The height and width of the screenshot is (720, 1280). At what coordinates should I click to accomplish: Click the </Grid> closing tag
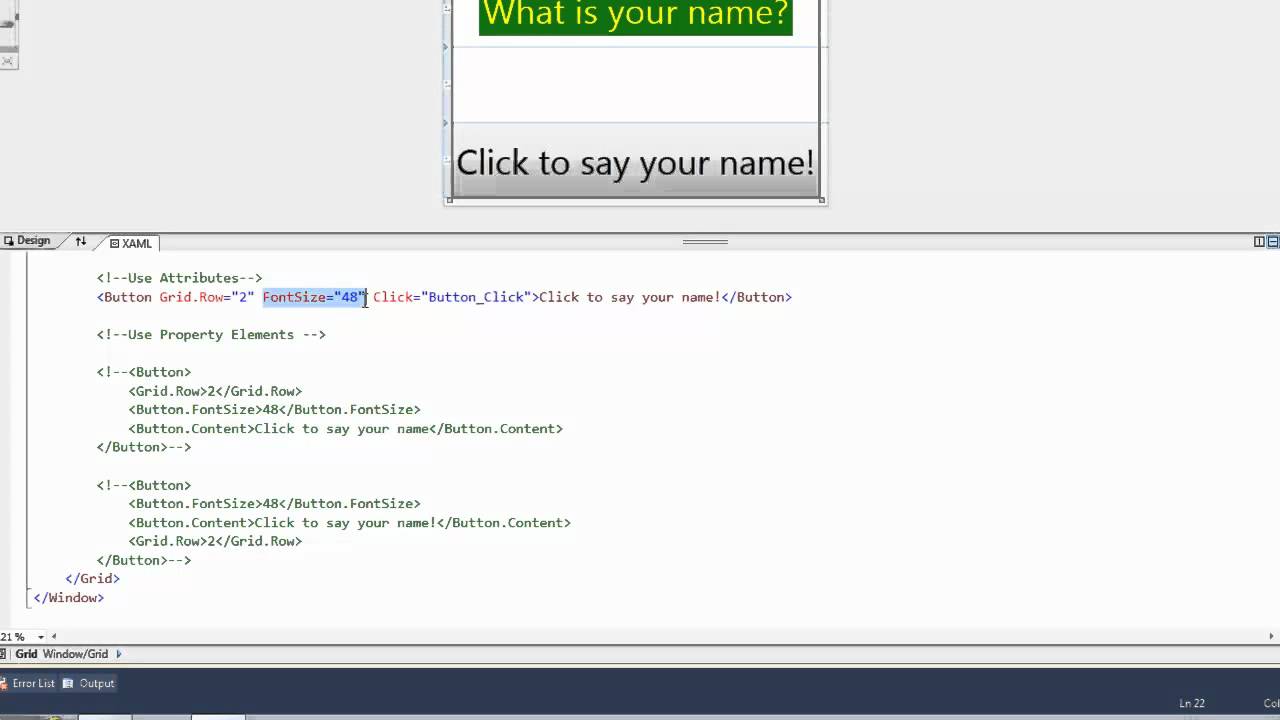[92, 579]
